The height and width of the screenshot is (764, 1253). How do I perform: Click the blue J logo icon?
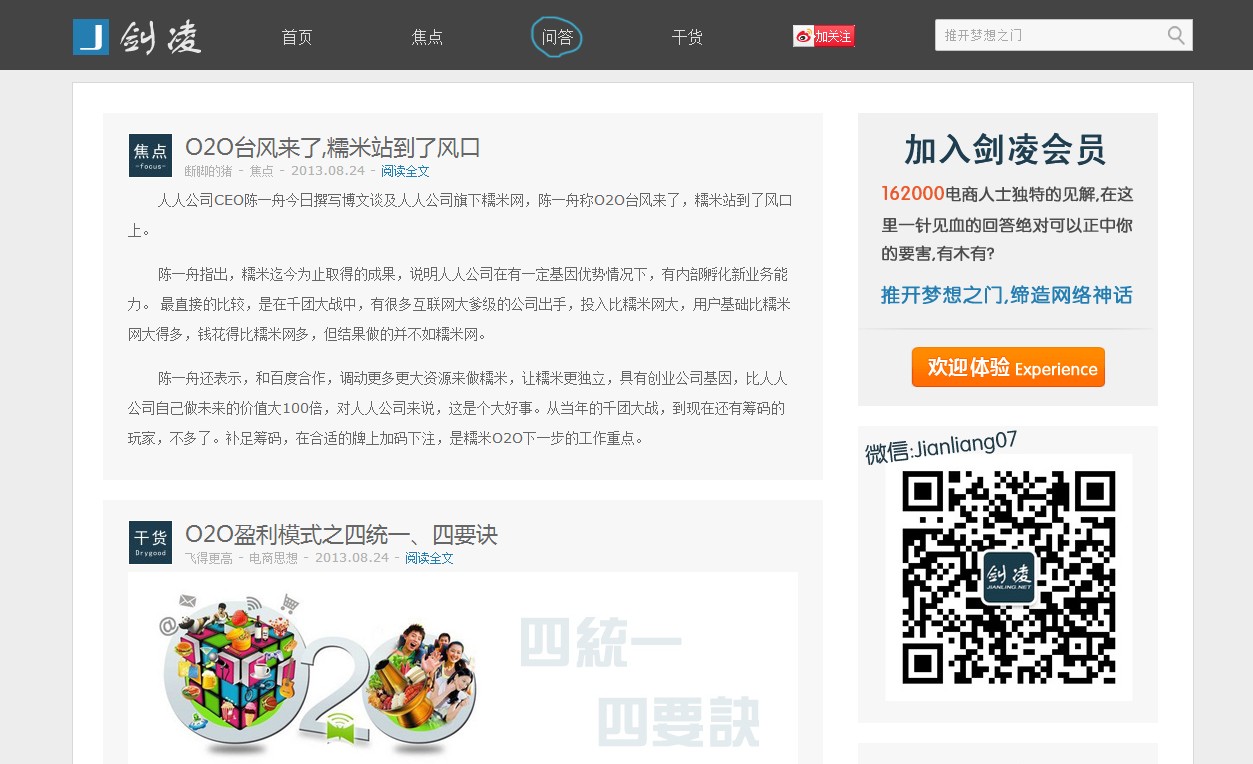point(91,37)
